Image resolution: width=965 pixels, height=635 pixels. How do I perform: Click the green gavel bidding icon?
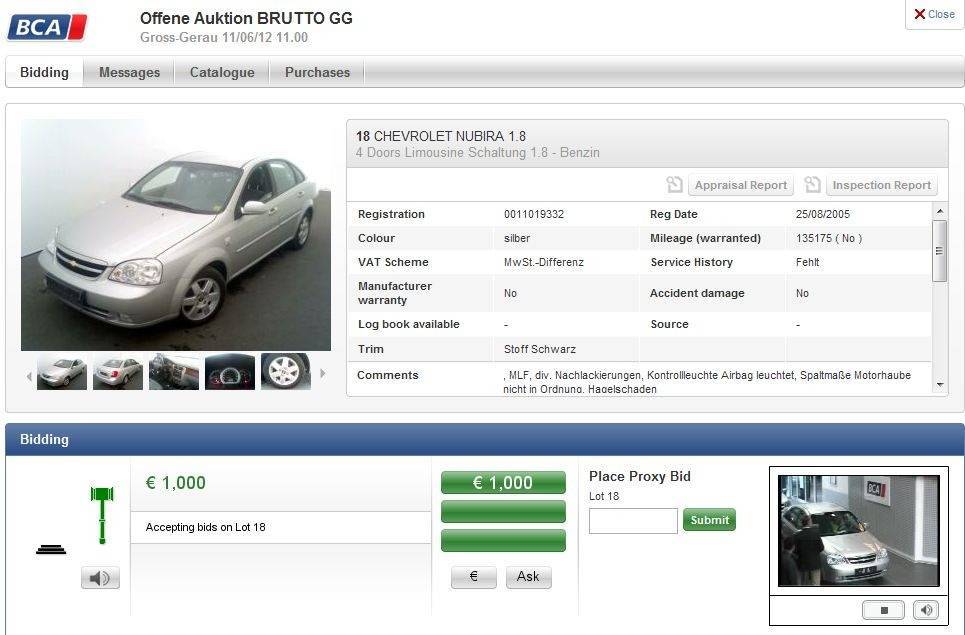pos(102,515)
